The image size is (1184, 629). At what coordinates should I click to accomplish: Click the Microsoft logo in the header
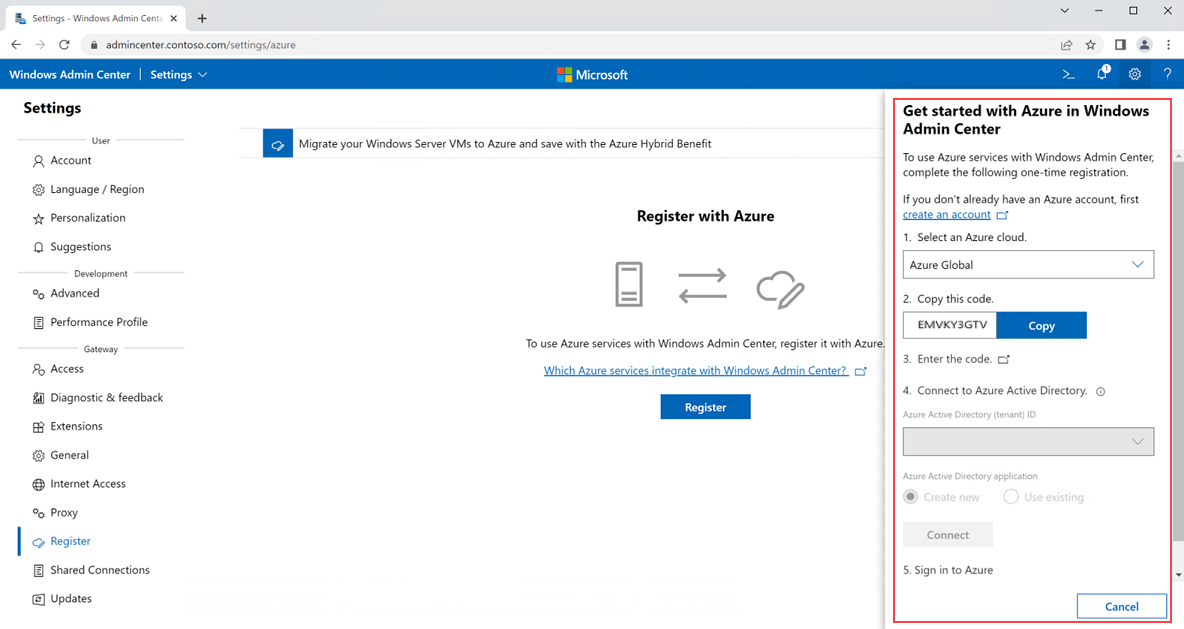coord(592,75)
